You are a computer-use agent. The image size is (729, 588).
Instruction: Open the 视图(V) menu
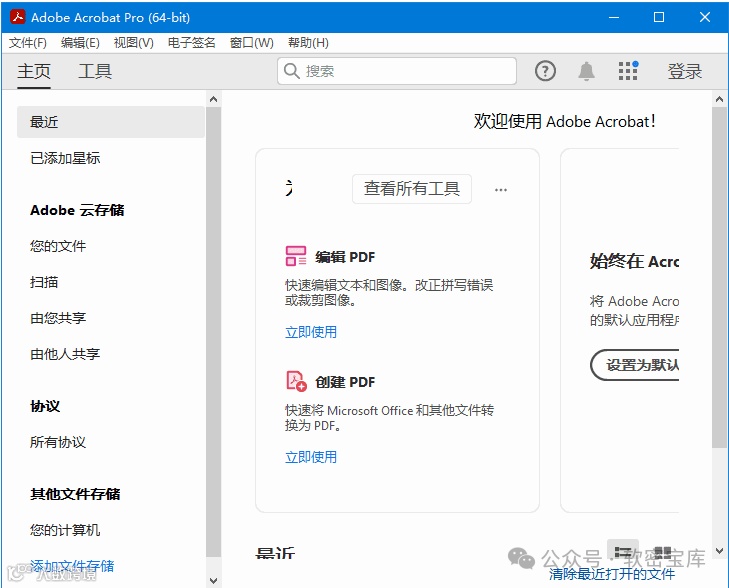133,43
